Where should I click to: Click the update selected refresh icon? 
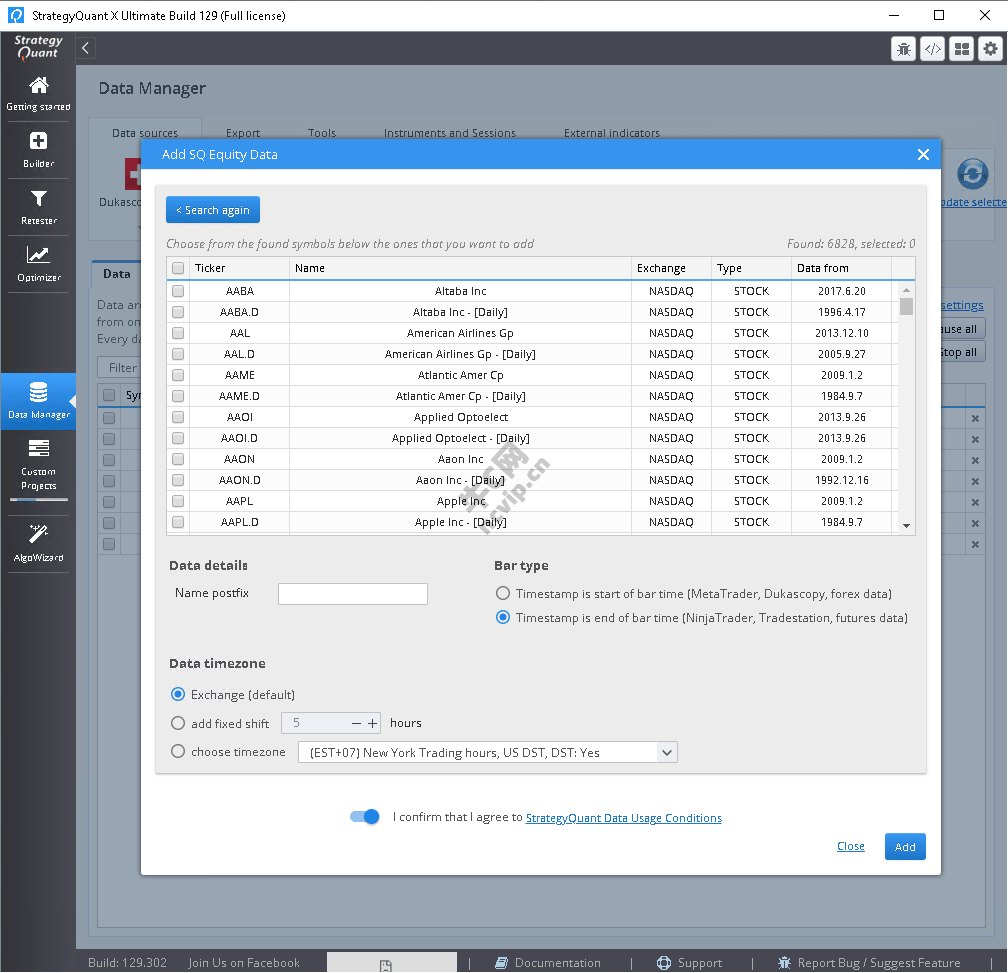pos(972,174)
